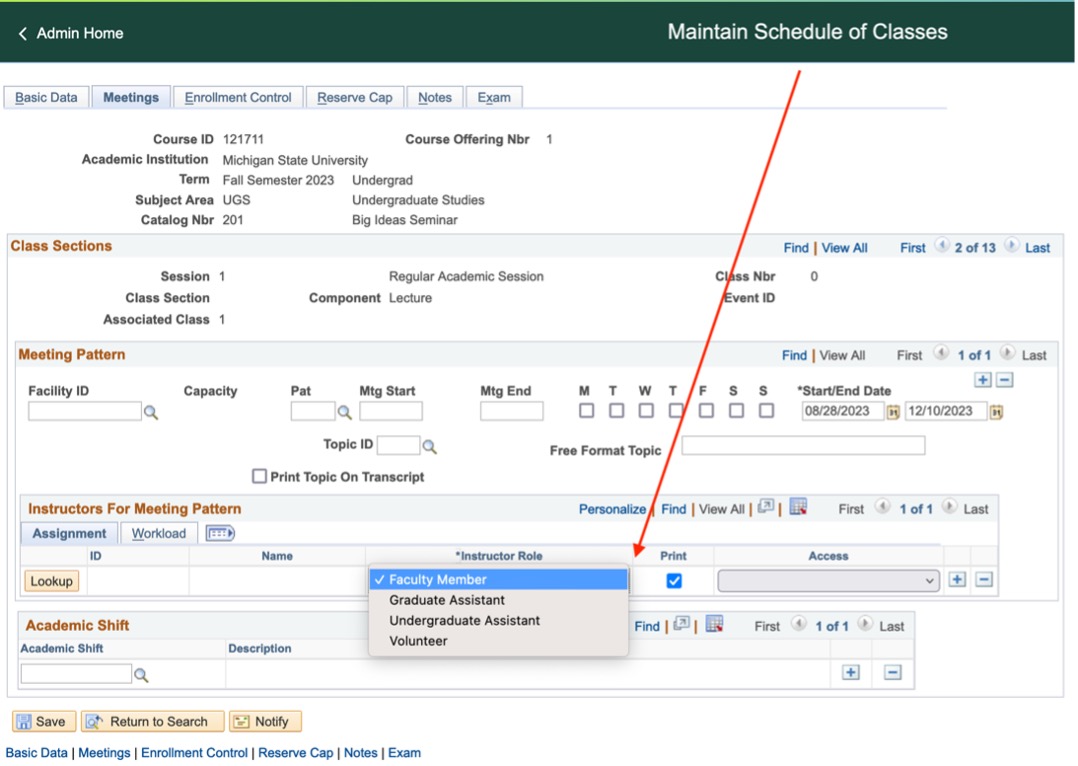The height and width of the screenshot is (766, 1078).
Task: Check the Thursday checkbox
Action: [676, 411]
